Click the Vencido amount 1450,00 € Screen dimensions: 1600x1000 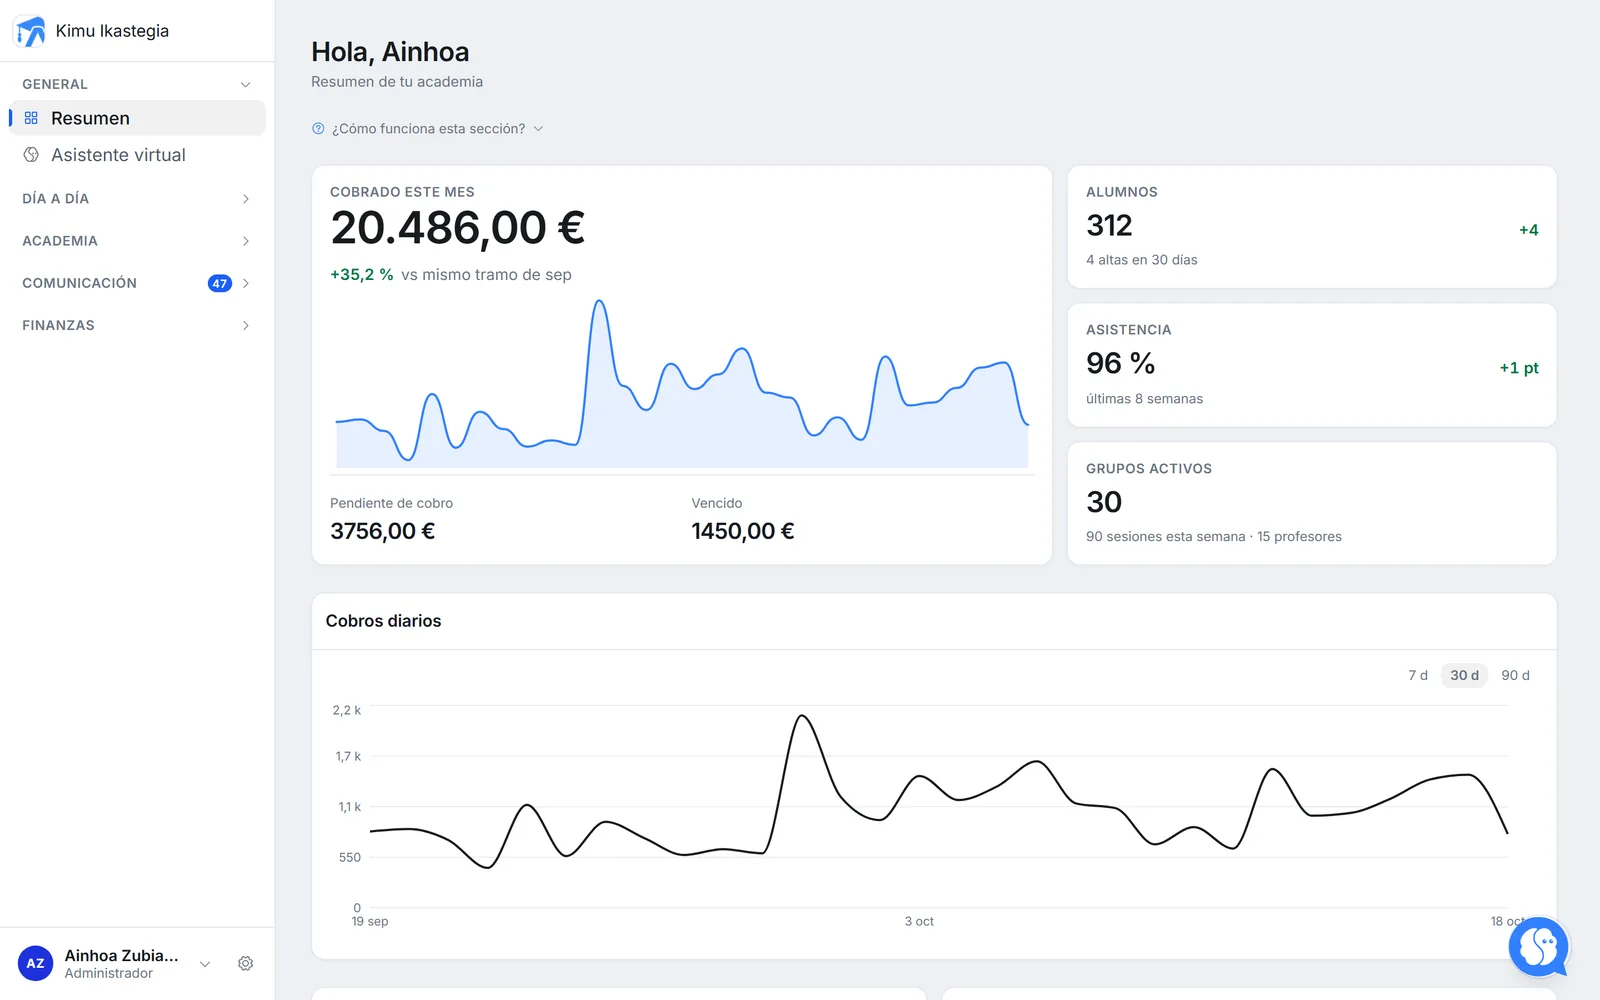(743, 531)
